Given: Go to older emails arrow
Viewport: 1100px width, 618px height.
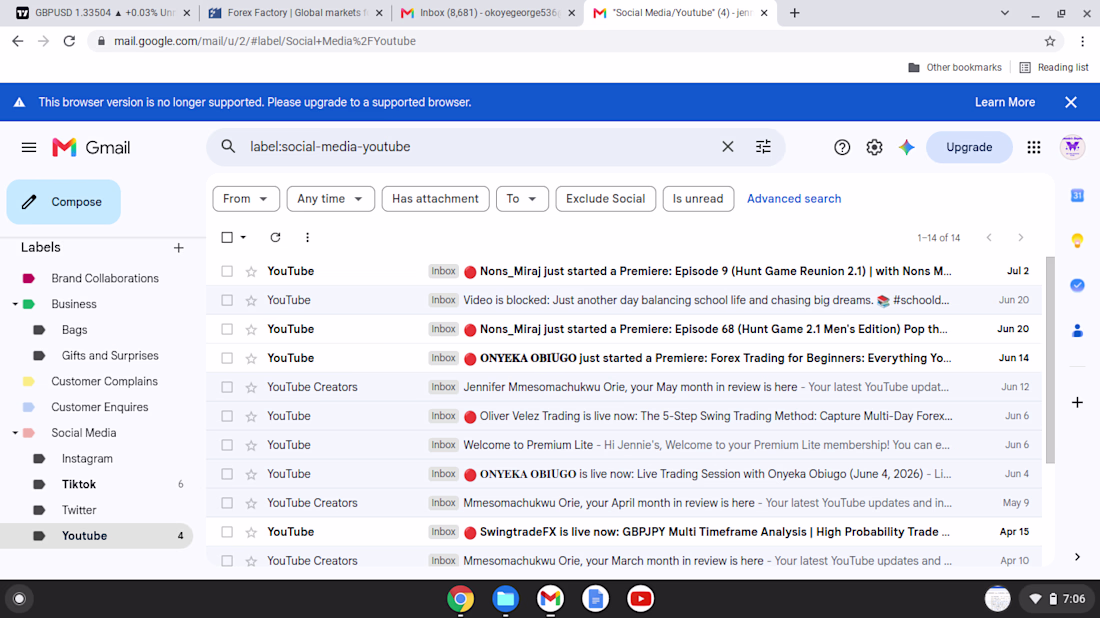Looking at the screenshot, I should [x=1021, y=238].
